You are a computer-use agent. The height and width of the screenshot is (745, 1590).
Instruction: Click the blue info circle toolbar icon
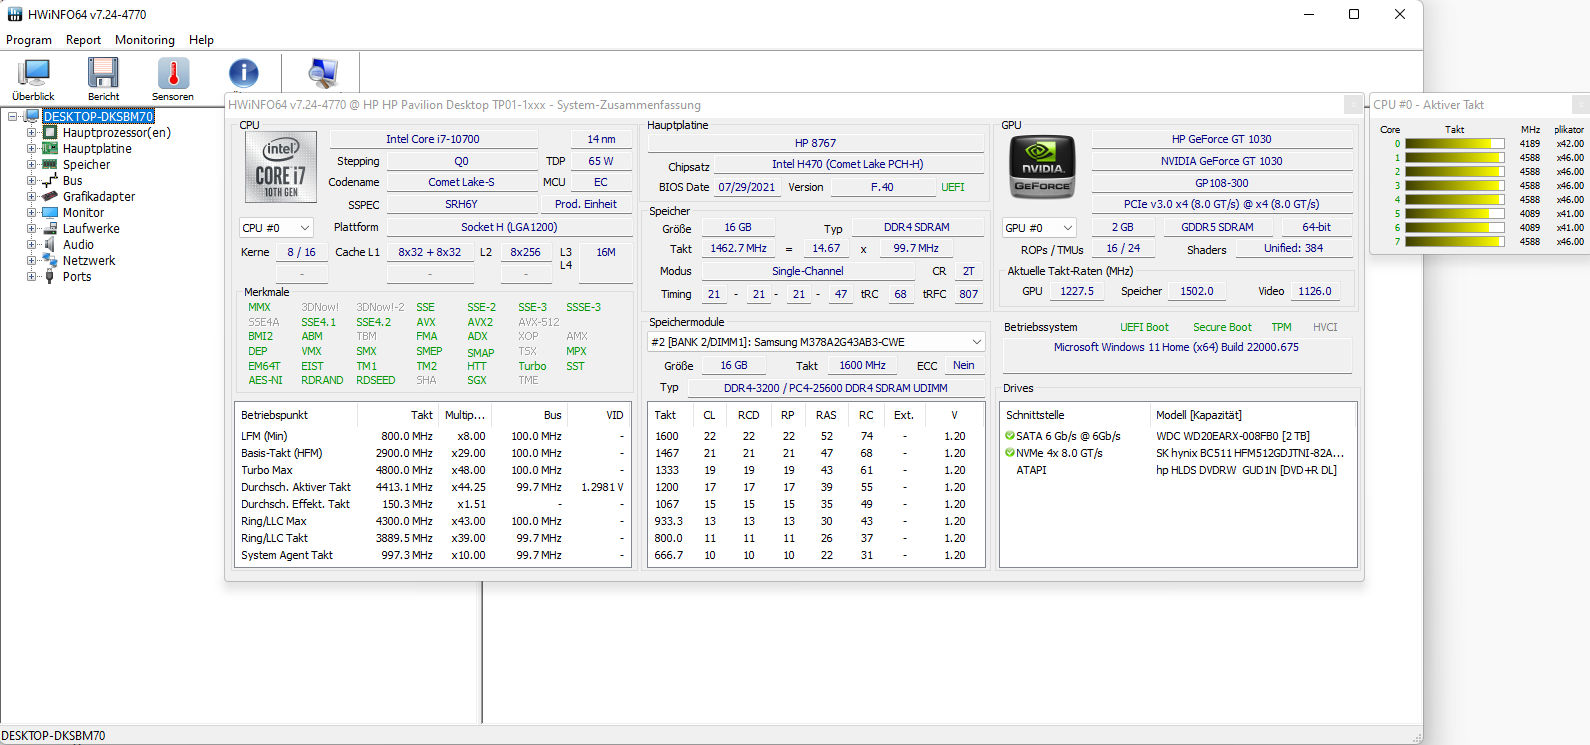pos(243,73)
